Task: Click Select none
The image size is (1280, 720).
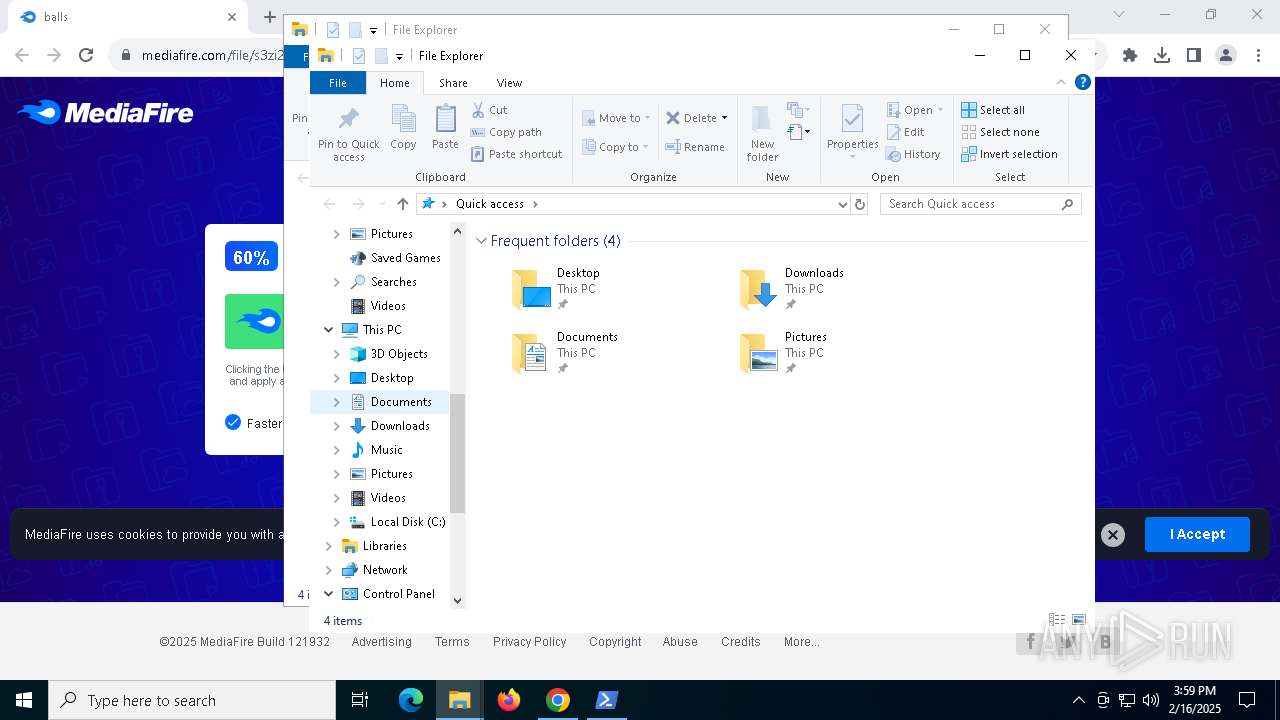Action: [x=1000, y=132]
